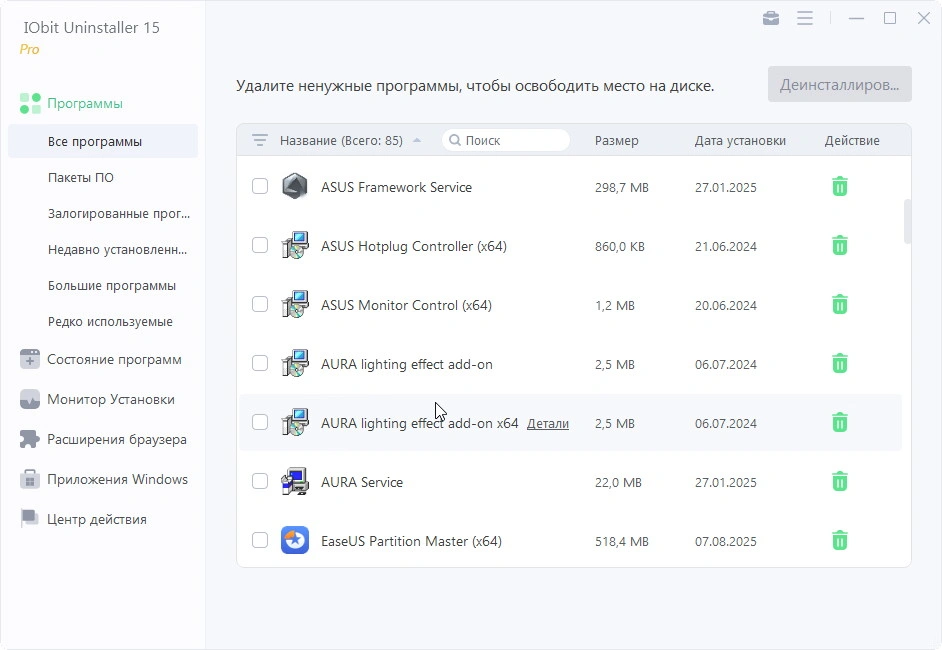The width and height of the screenshot is (942, 650).
Task: Click install date 21.06.2024
Action: tap(726, 246)
